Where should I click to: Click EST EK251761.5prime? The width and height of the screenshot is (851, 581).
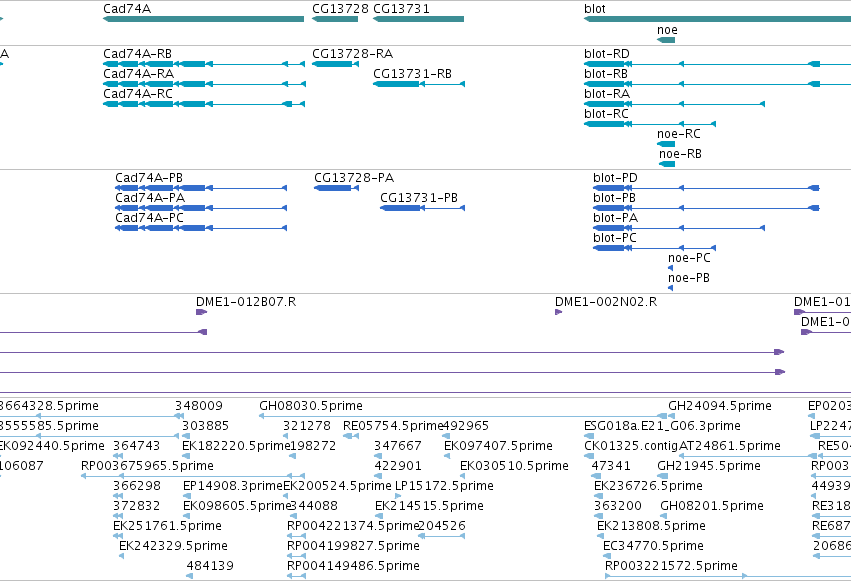(118, 536)
